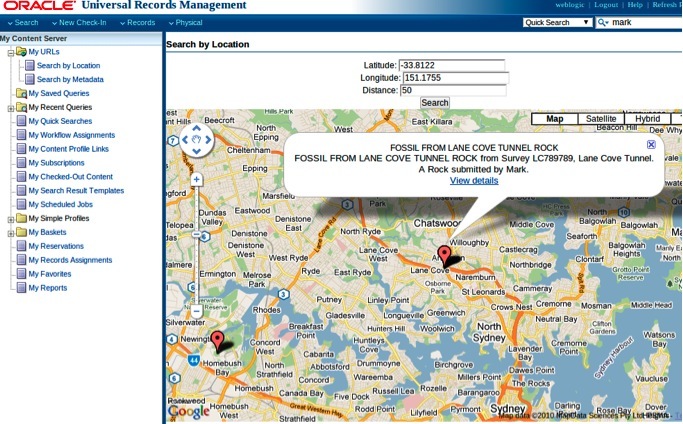Click the map zoom-in plus button
This screenshot has width=683, height=424.
pos(197,180)
